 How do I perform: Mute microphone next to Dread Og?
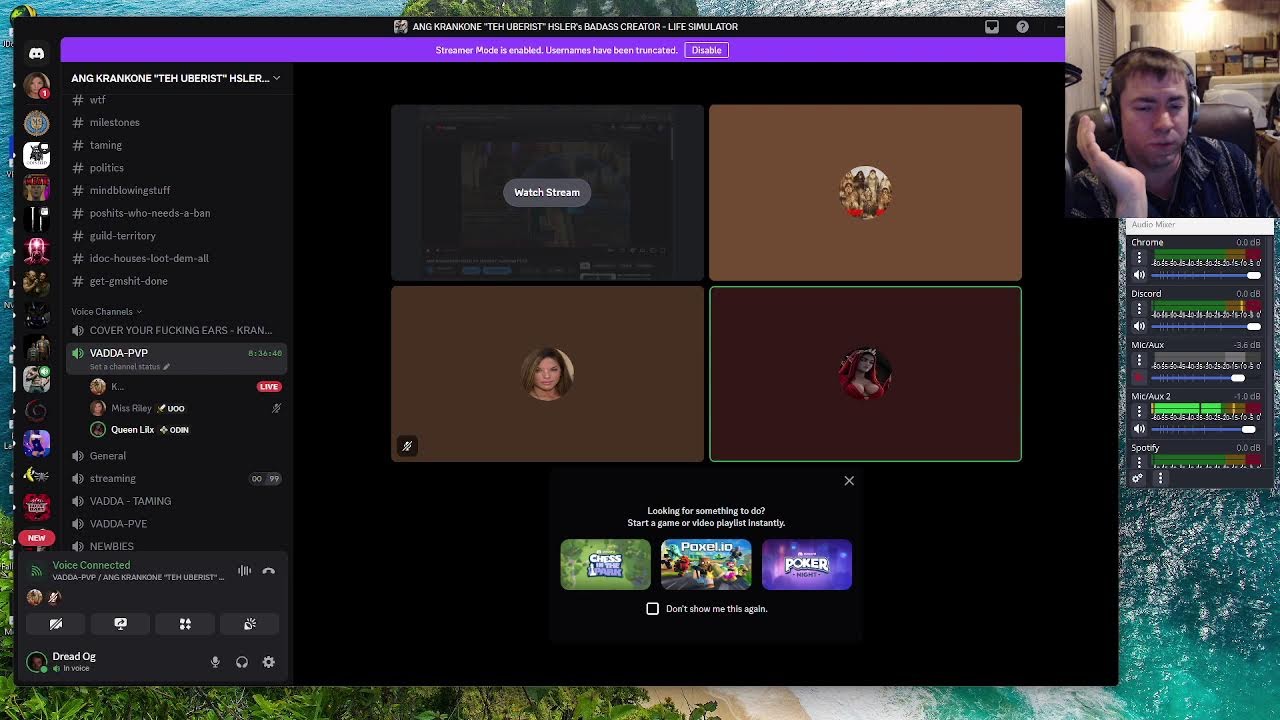pos(215,662)
